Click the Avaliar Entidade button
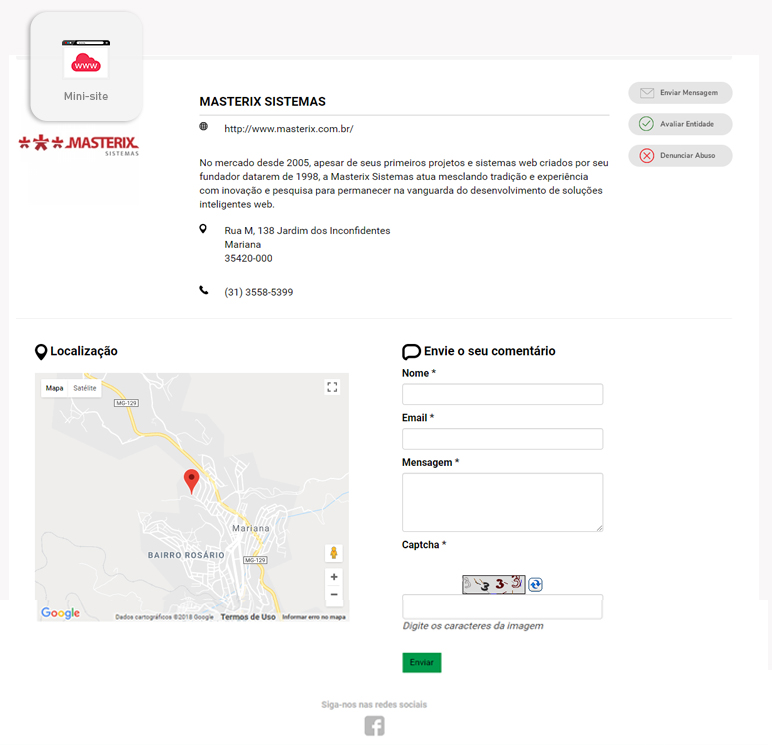Viewport: 772px width, 745px height. (x=680, y=124)
